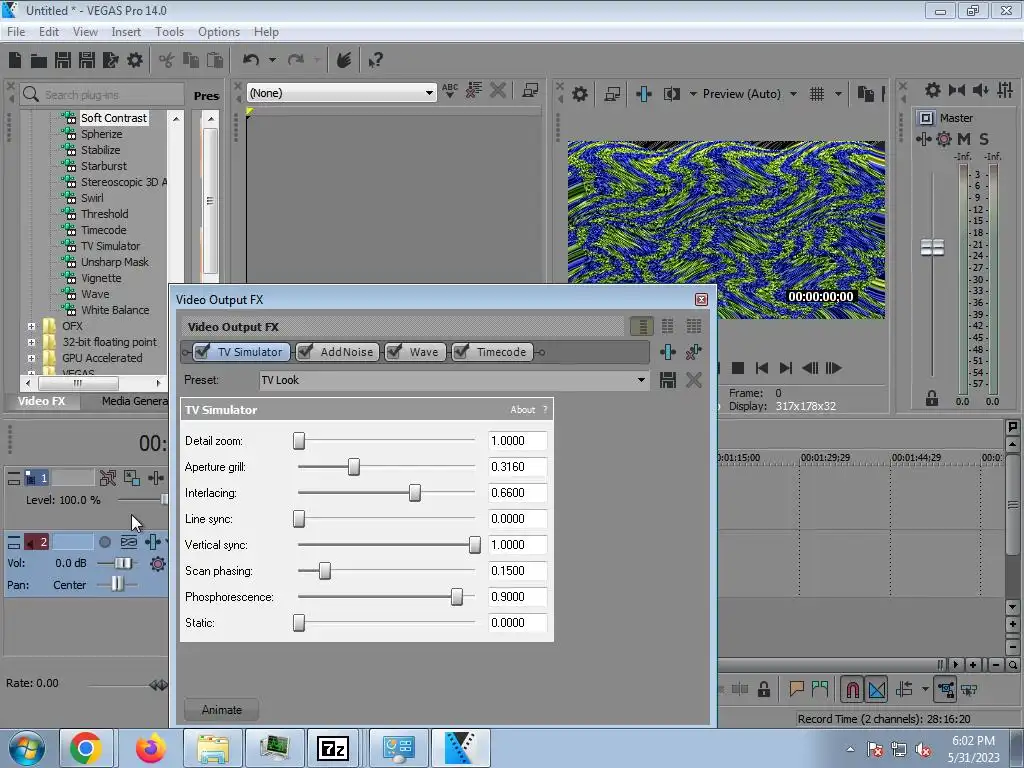Open Overlays dropdown arrow beside grid icon
The width and height of the screenshot is (1024, 768).
(x=838, y=94)
